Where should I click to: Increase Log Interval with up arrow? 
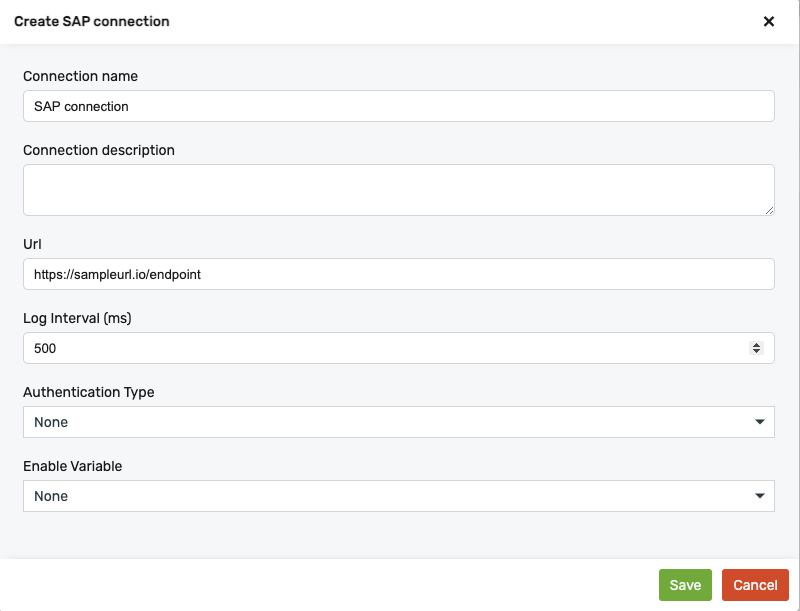point(756,344)
